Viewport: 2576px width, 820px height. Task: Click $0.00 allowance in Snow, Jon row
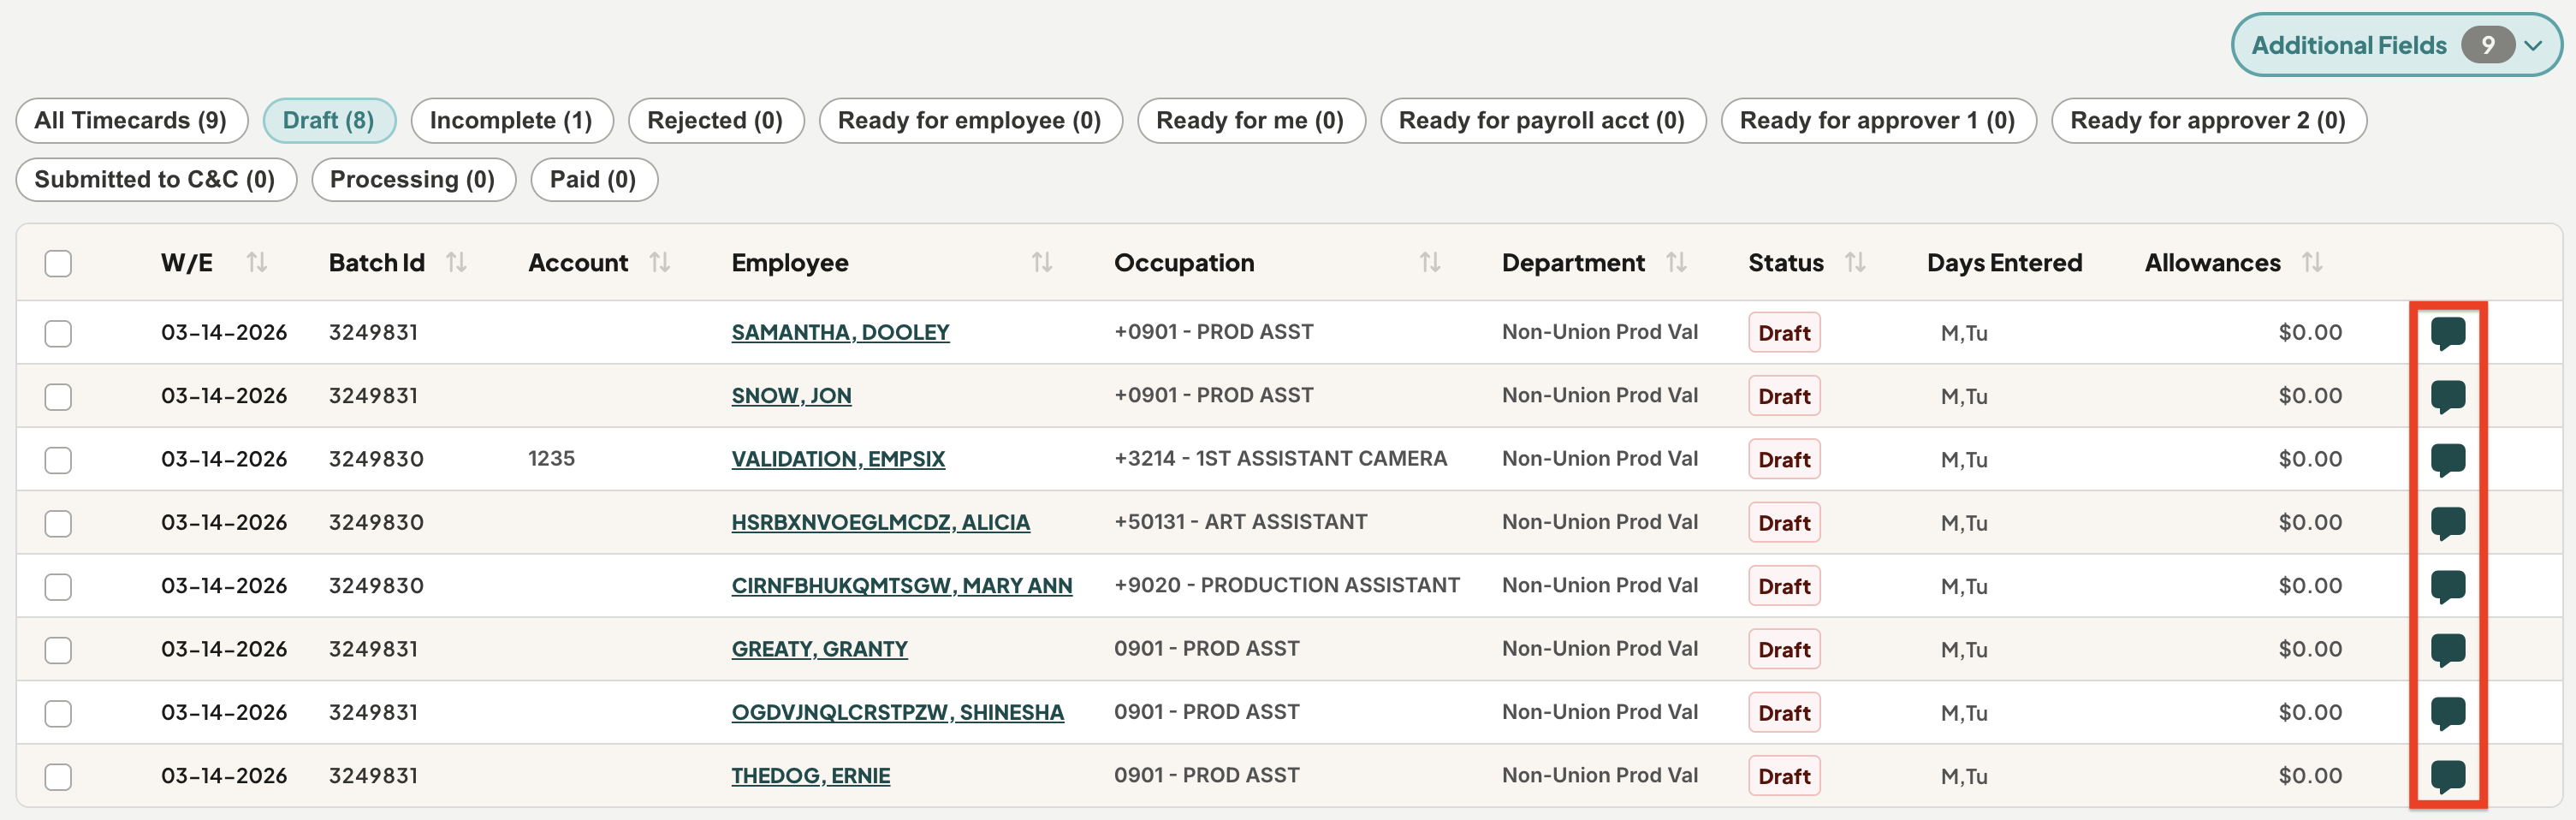[2310, 395]
